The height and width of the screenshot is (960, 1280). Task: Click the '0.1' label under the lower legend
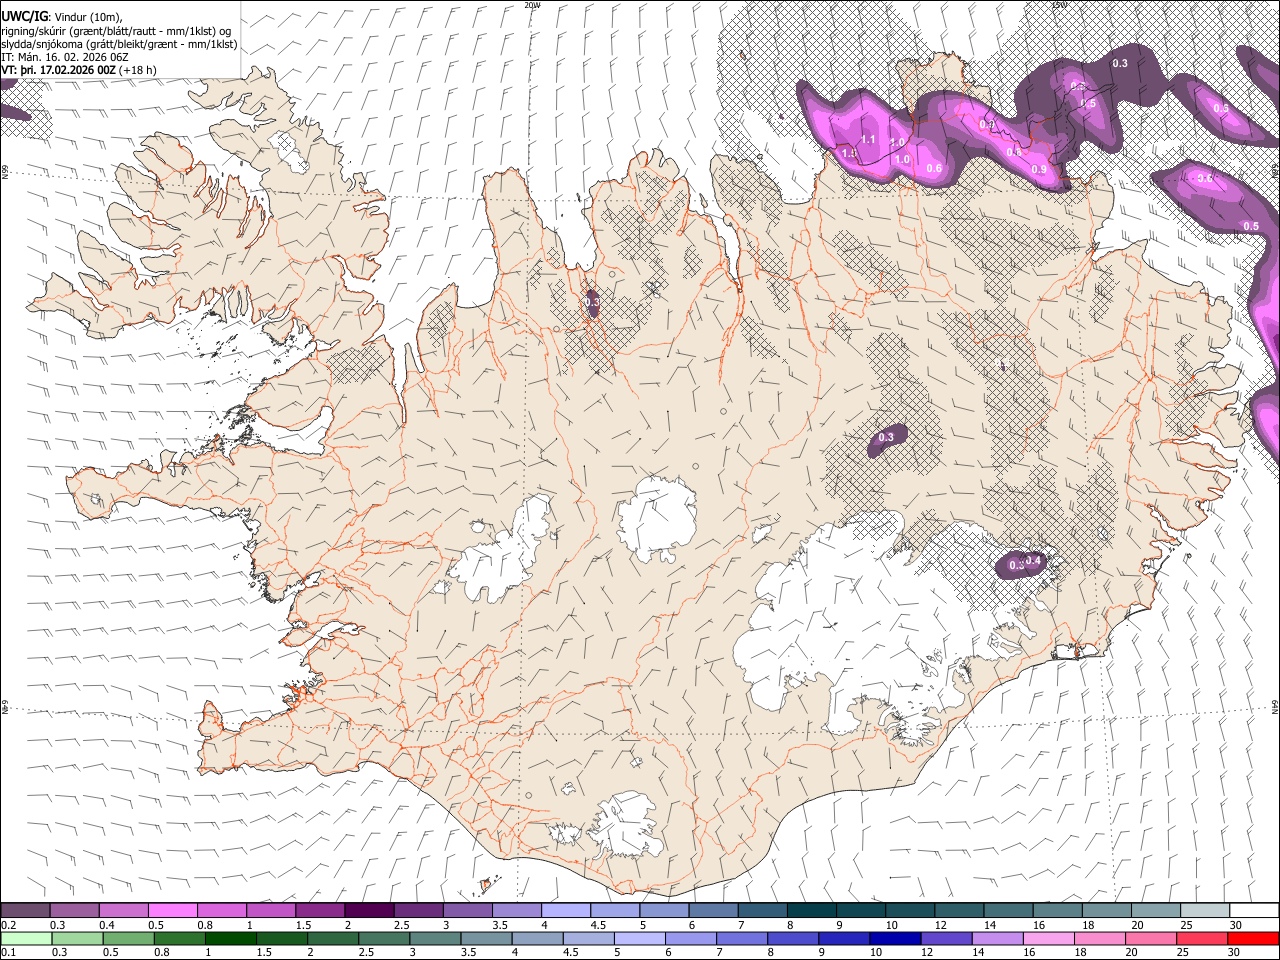[8, 953]
